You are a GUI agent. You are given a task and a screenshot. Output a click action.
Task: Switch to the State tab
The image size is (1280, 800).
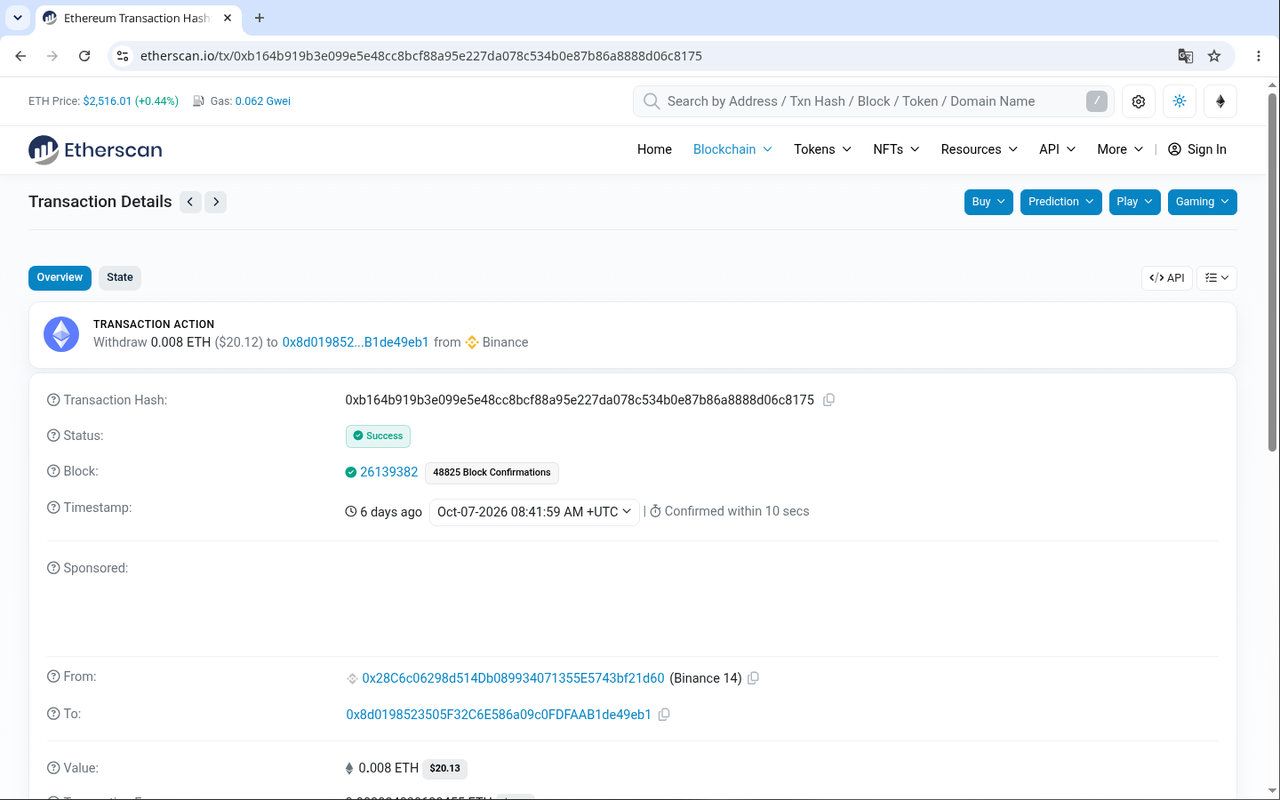pyautogui.click(x=120, y=278)
